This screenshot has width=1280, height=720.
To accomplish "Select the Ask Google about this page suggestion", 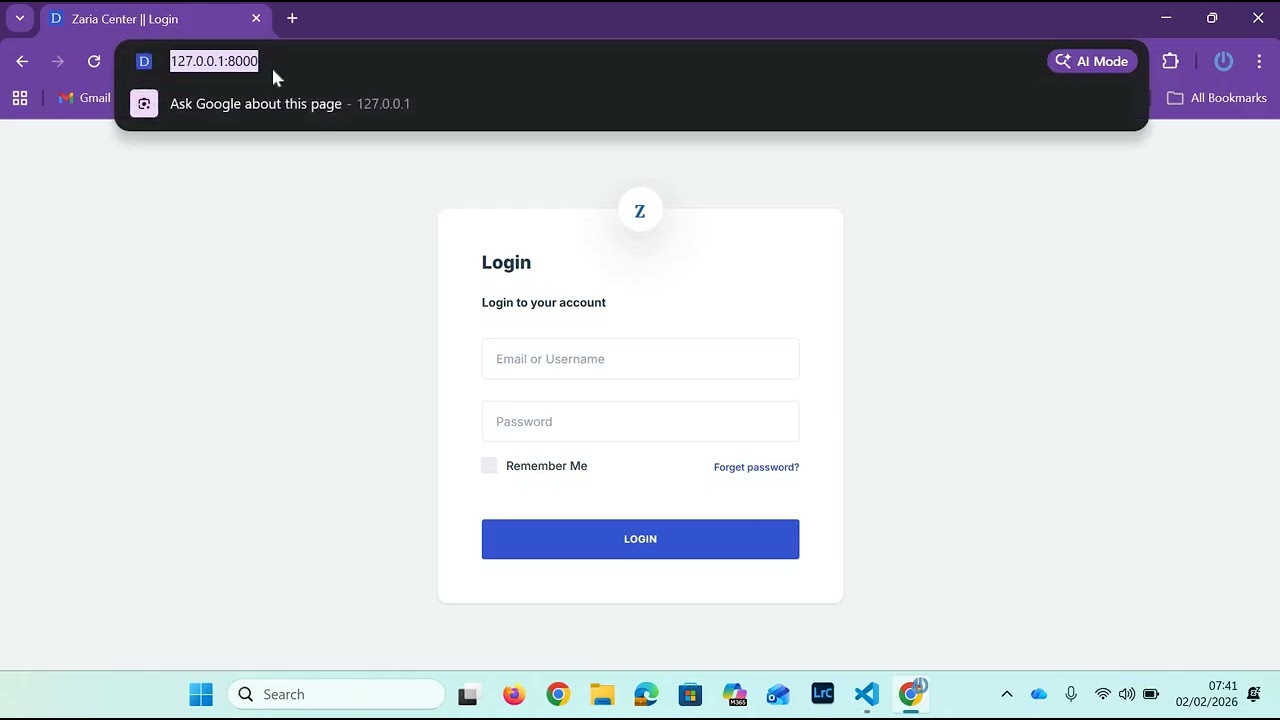I will tap(632, 104).
